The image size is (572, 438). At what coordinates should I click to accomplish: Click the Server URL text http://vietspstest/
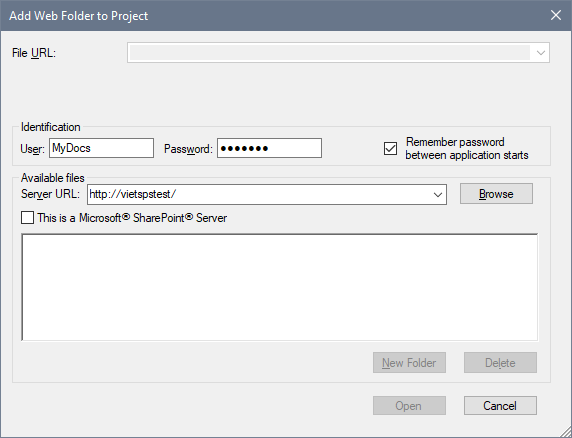click(133, 194)
